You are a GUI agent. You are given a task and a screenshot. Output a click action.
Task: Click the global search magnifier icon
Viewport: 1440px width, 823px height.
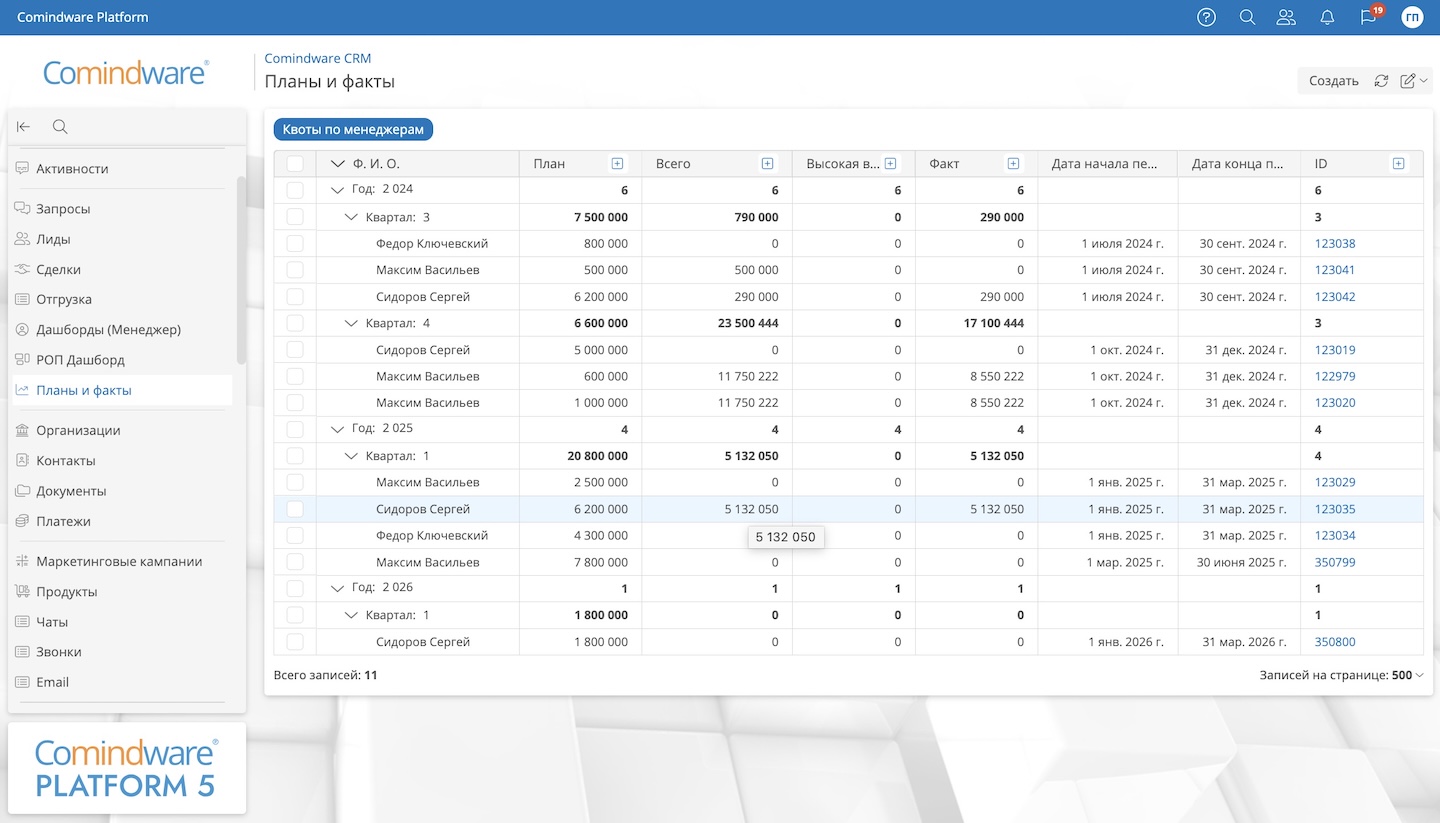(1247, 17)
